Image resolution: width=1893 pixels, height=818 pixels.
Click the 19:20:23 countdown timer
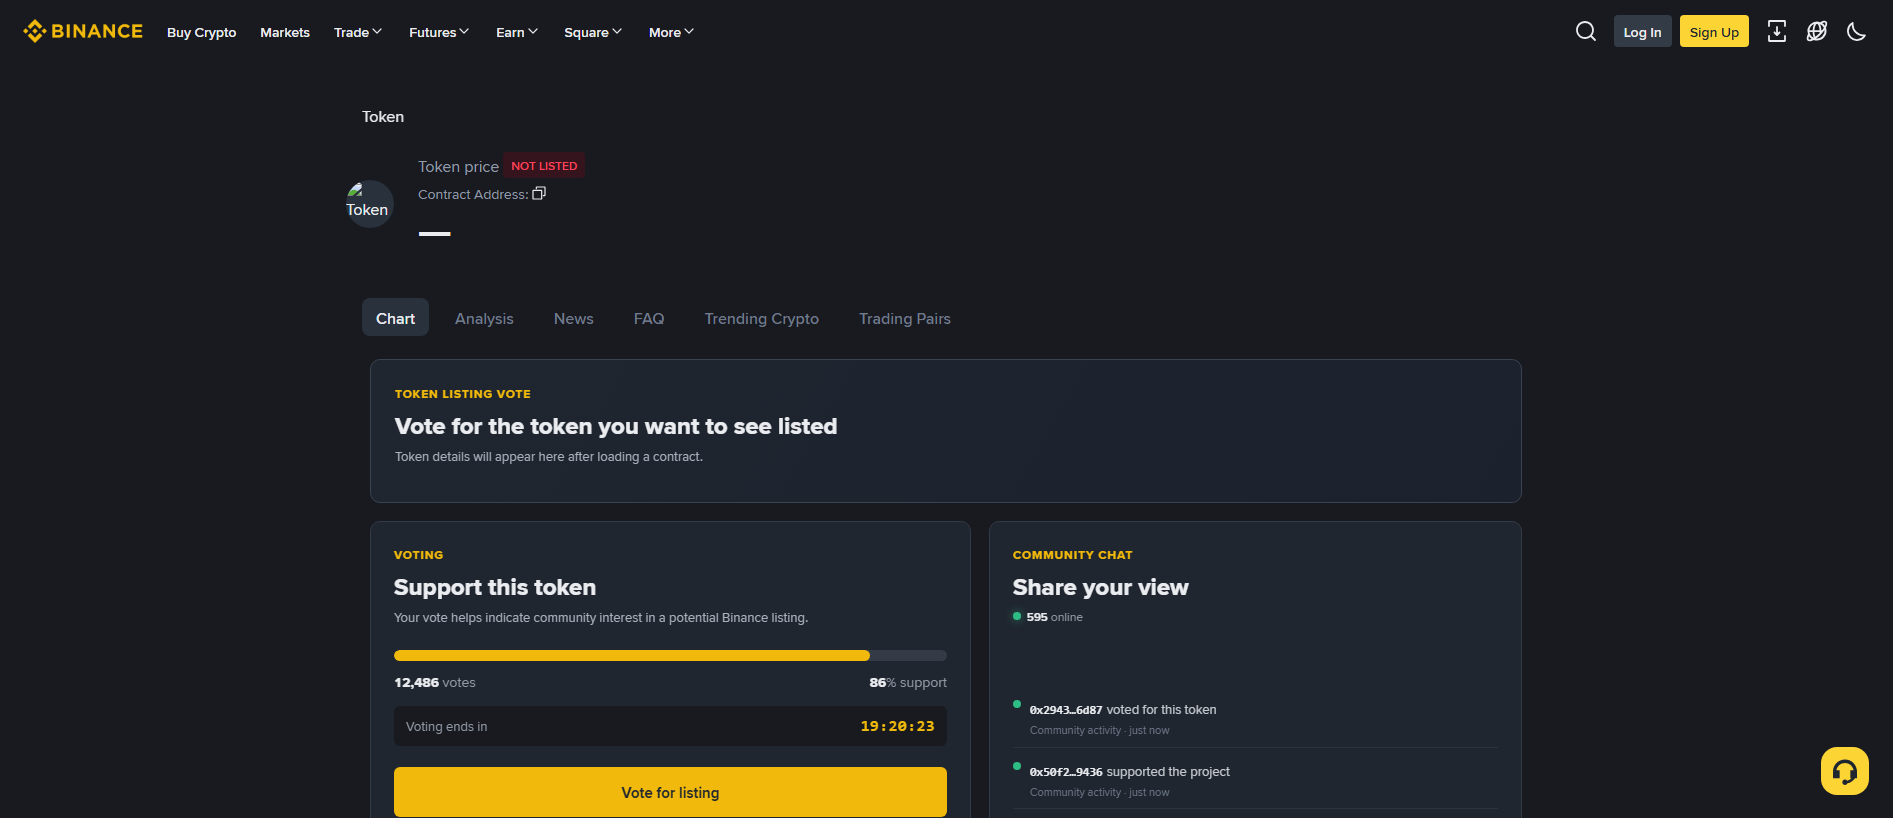click(x=897, y=726)
